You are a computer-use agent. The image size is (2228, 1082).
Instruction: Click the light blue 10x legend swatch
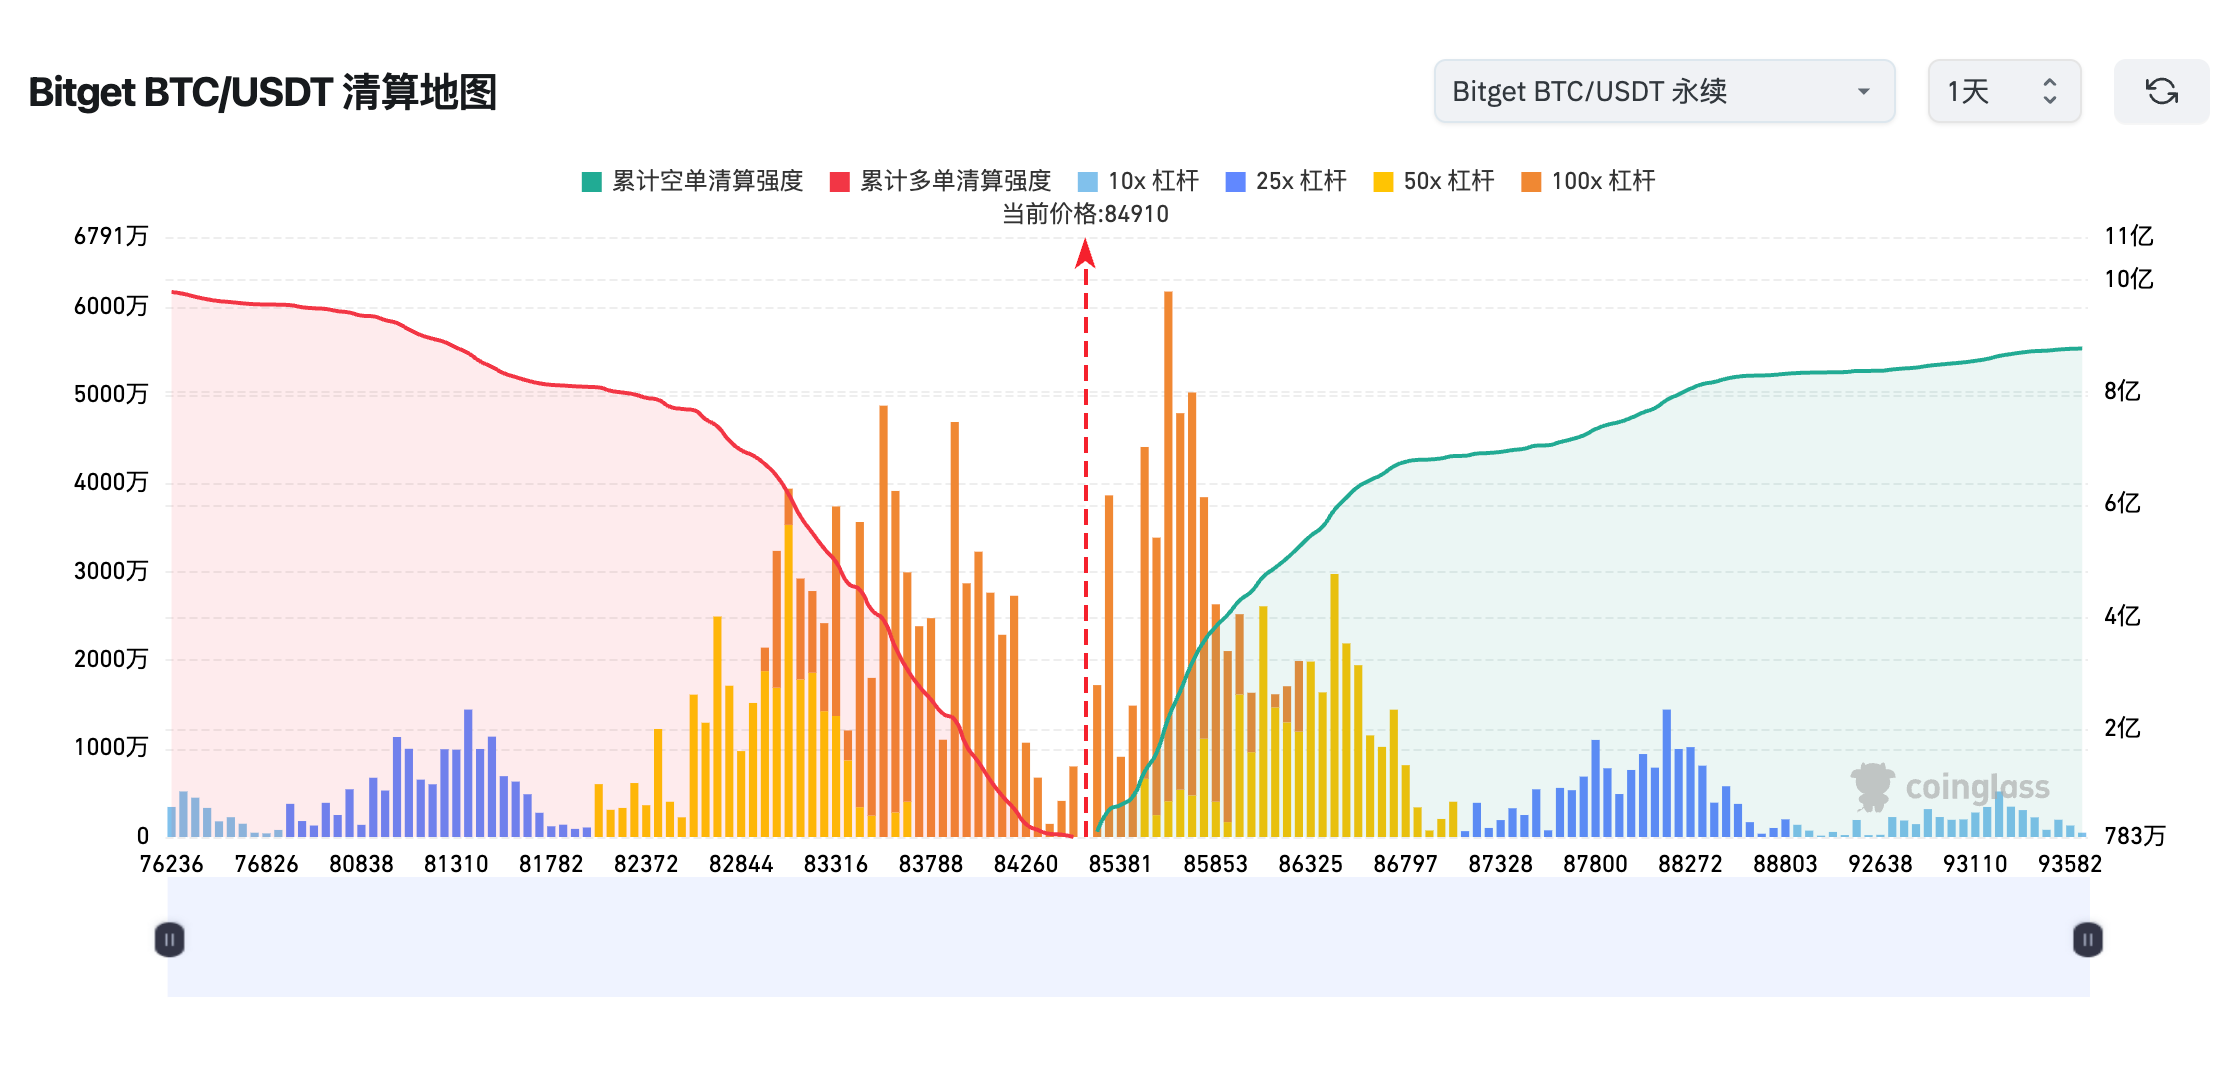tap(1088, 182)
